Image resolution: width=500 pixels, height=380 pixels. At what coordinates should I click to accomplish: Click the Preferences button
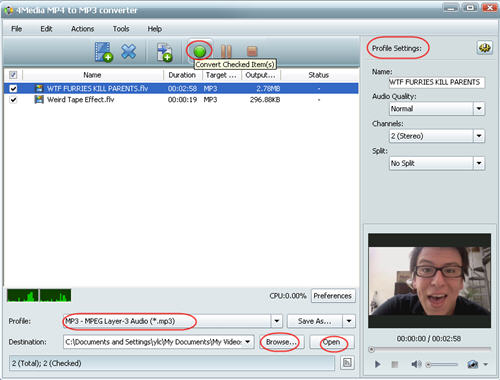tap(333, 296)
